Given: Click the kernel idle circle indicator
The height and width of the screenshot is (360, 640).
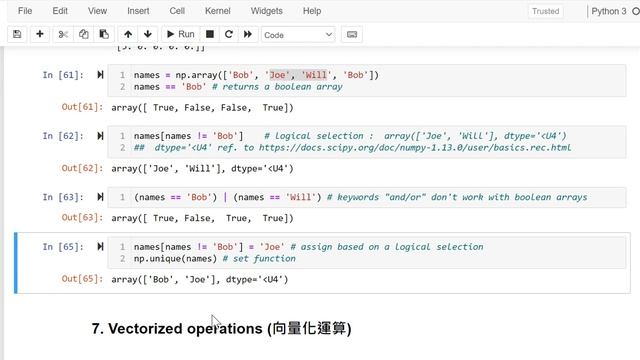Looking at the screenshot, I should [636, 11].
